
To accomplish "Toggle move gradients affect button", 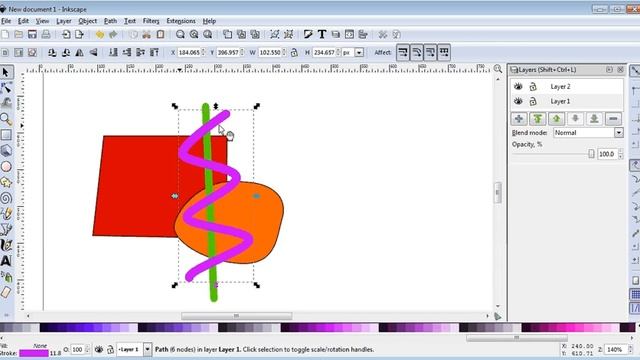I will (430, 53).
